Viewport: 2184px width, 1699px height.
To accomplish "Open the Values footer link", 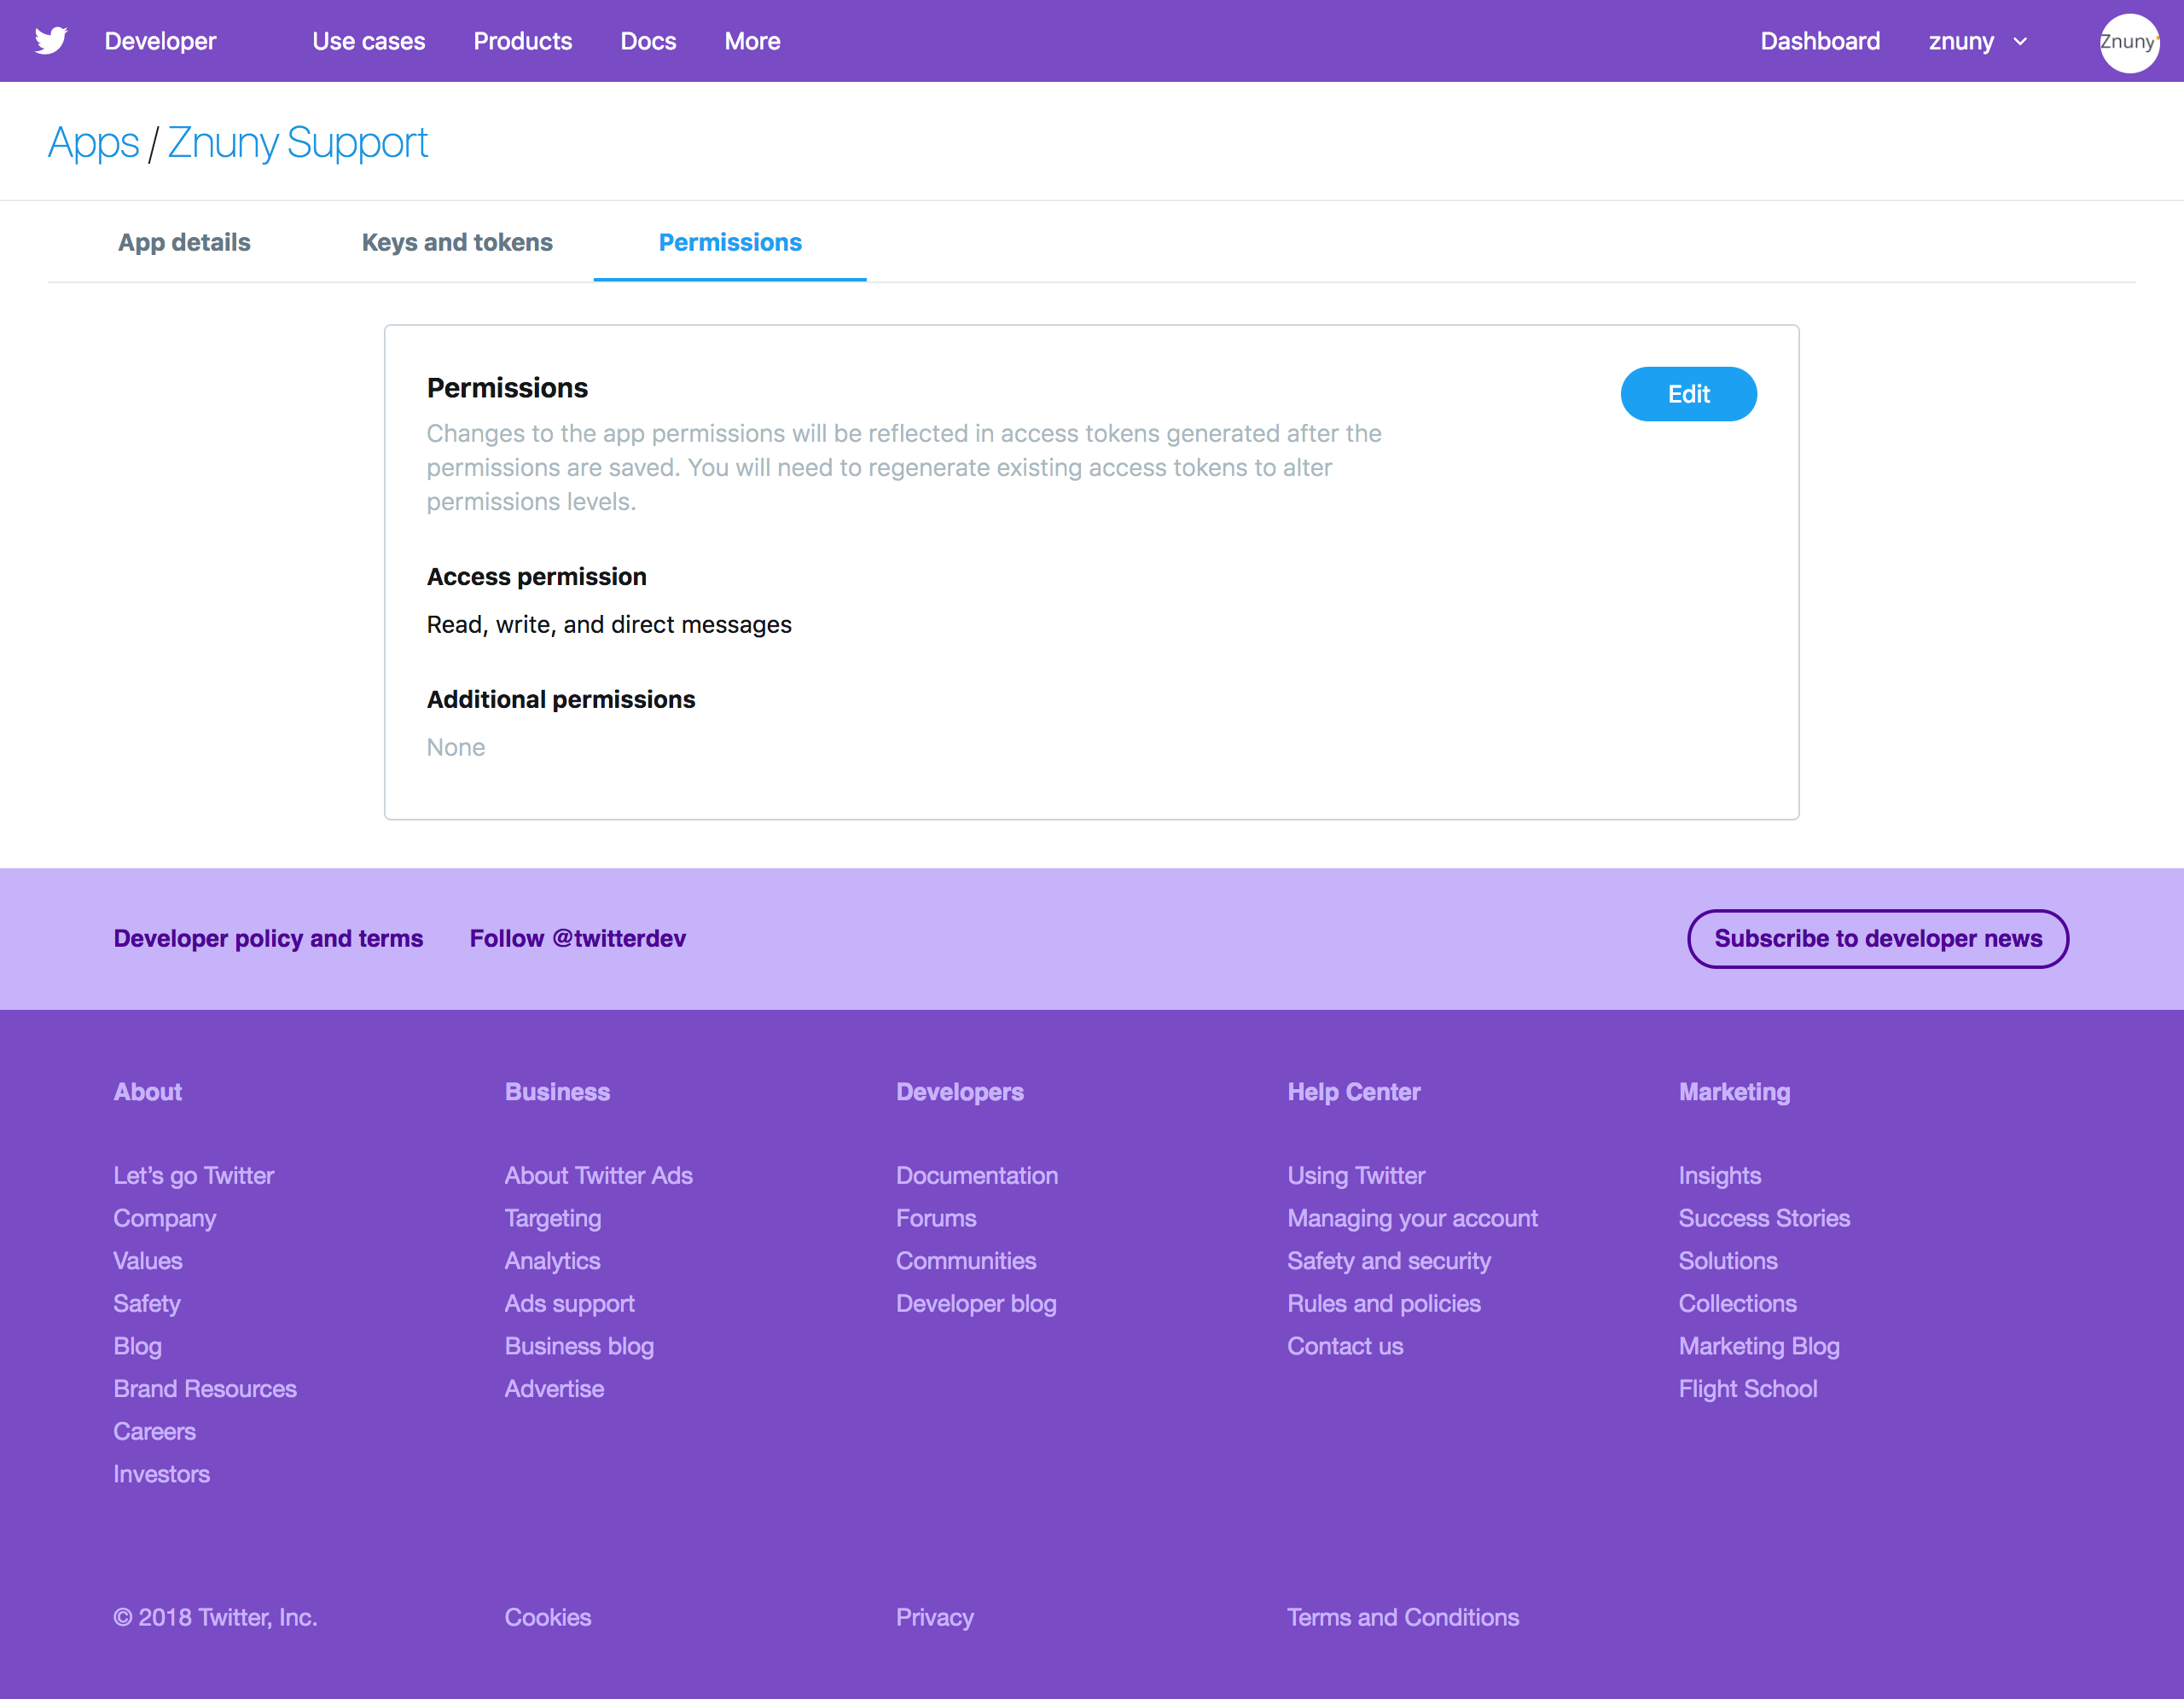I will click(x=147, y=1260).
